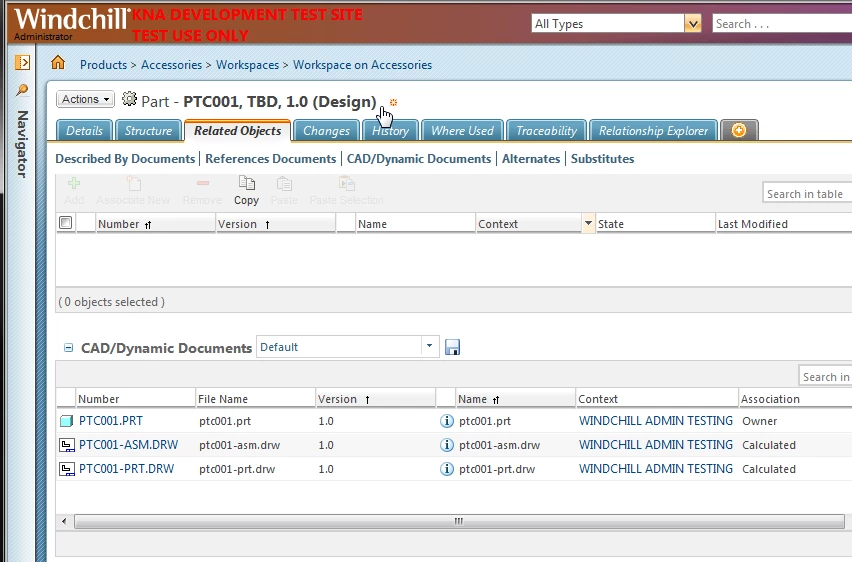Click the Home icon in breadcrumb
This screenshot has width=852, height=562.
tap(58, 63)
